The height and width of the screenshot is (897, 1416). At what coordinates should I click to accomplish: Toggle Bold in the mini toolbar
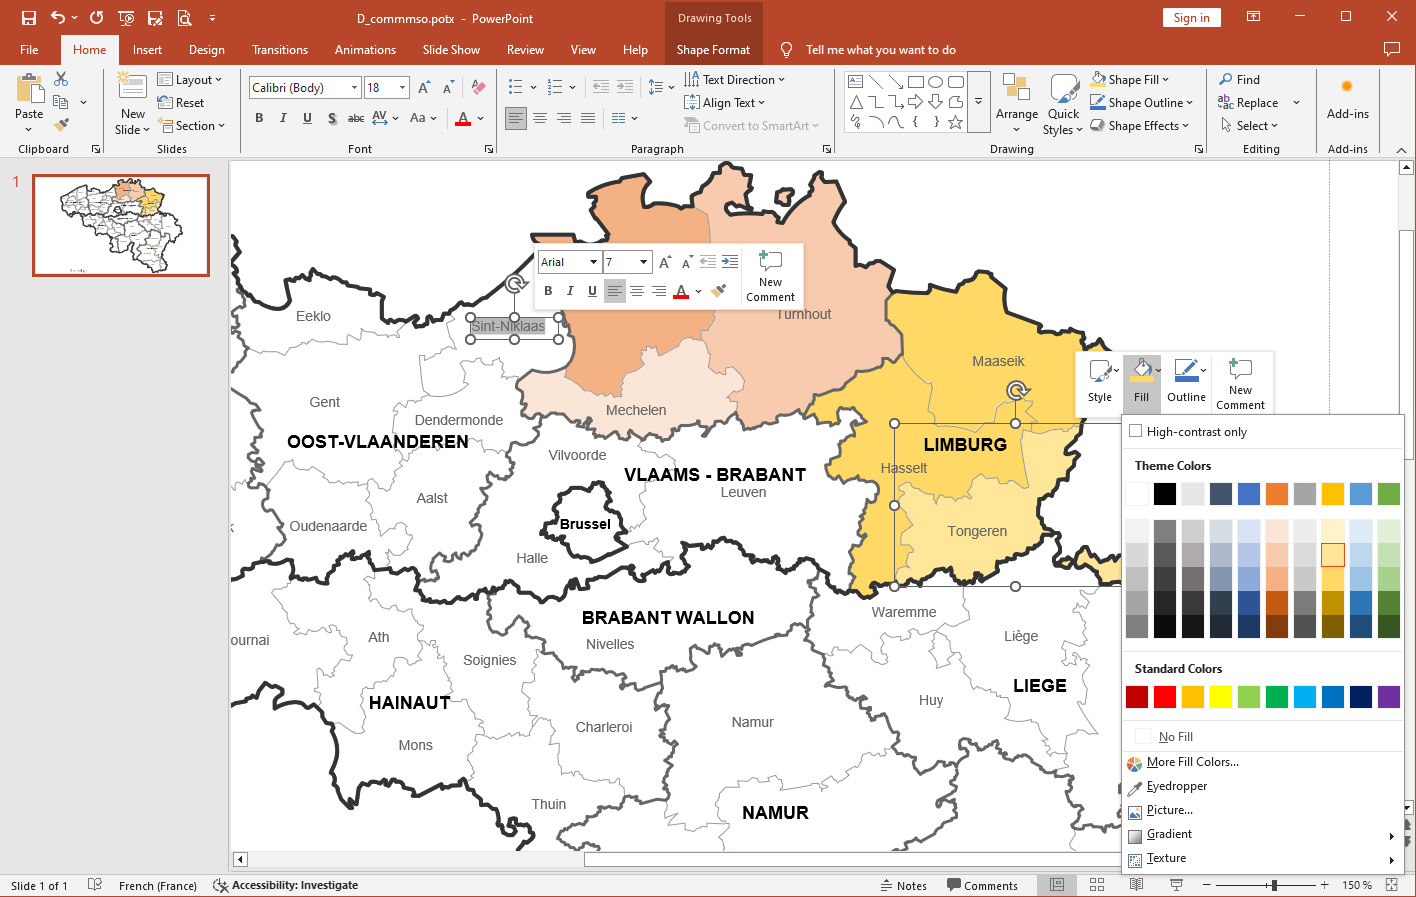[x=548, y=290]
